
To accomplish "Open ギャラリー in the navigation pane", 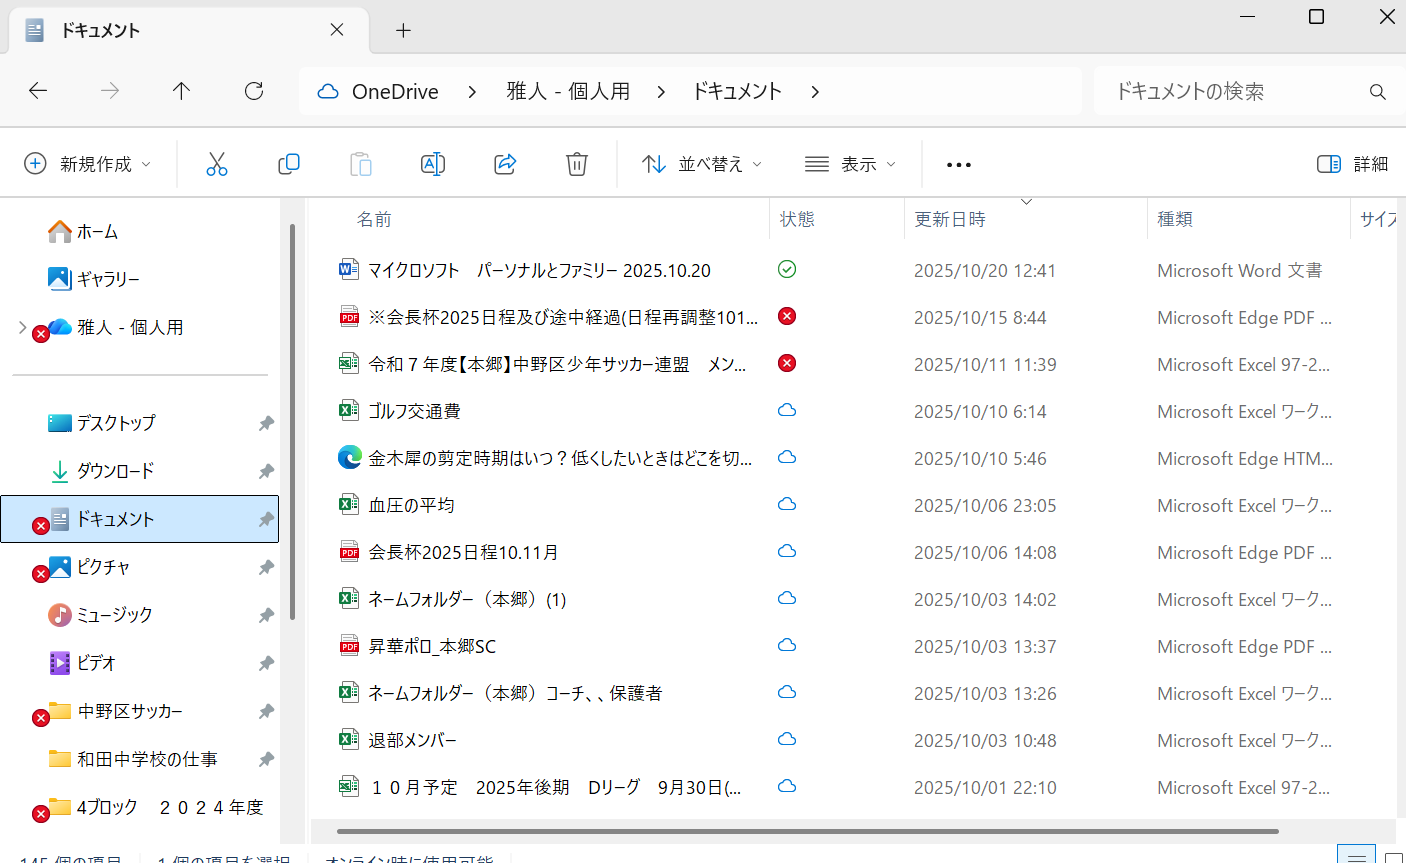I will click(x=94, y=279).
